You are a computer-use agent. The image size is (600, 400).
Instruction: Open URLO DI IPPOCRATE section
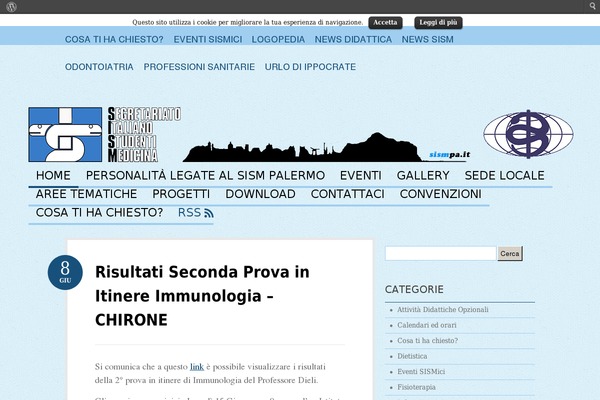coord(310,67)
